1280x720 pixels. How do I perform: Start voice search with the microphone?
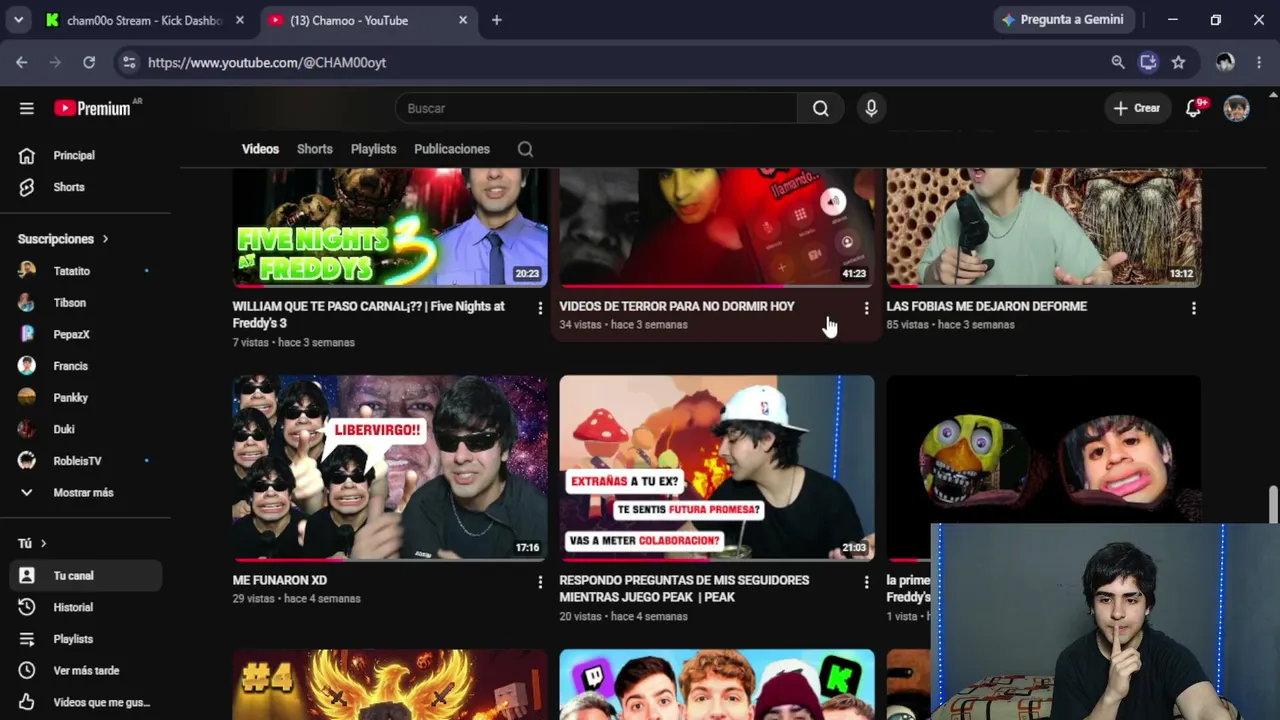click(871, 108)
